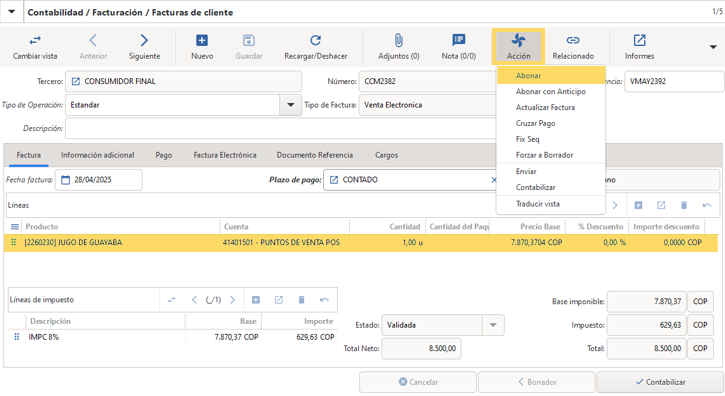Click the VMAY2392 reference field

[674, 81]
